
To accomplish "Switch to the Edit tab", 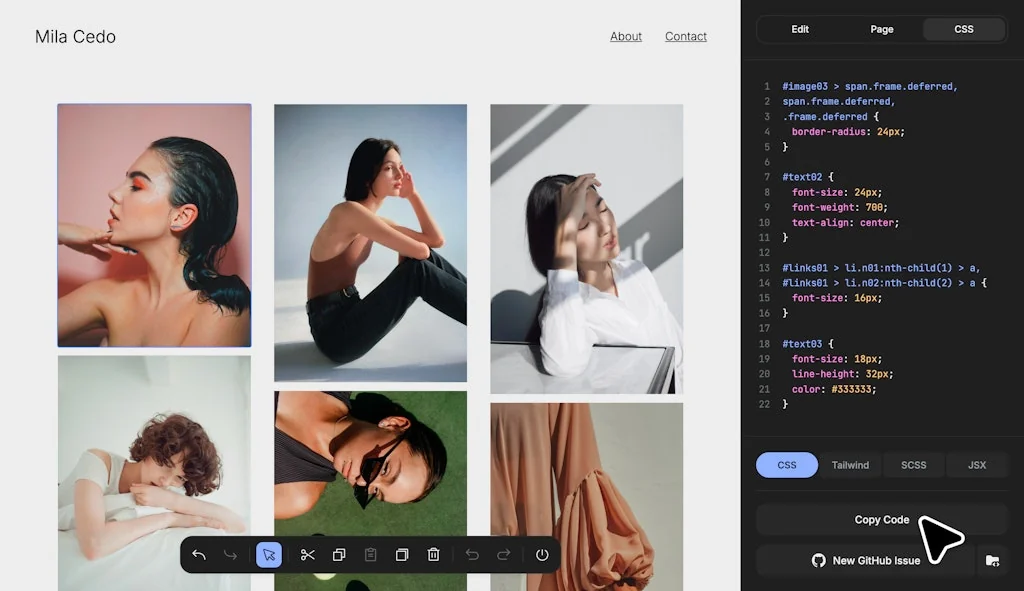I will [x=800, y=29].
